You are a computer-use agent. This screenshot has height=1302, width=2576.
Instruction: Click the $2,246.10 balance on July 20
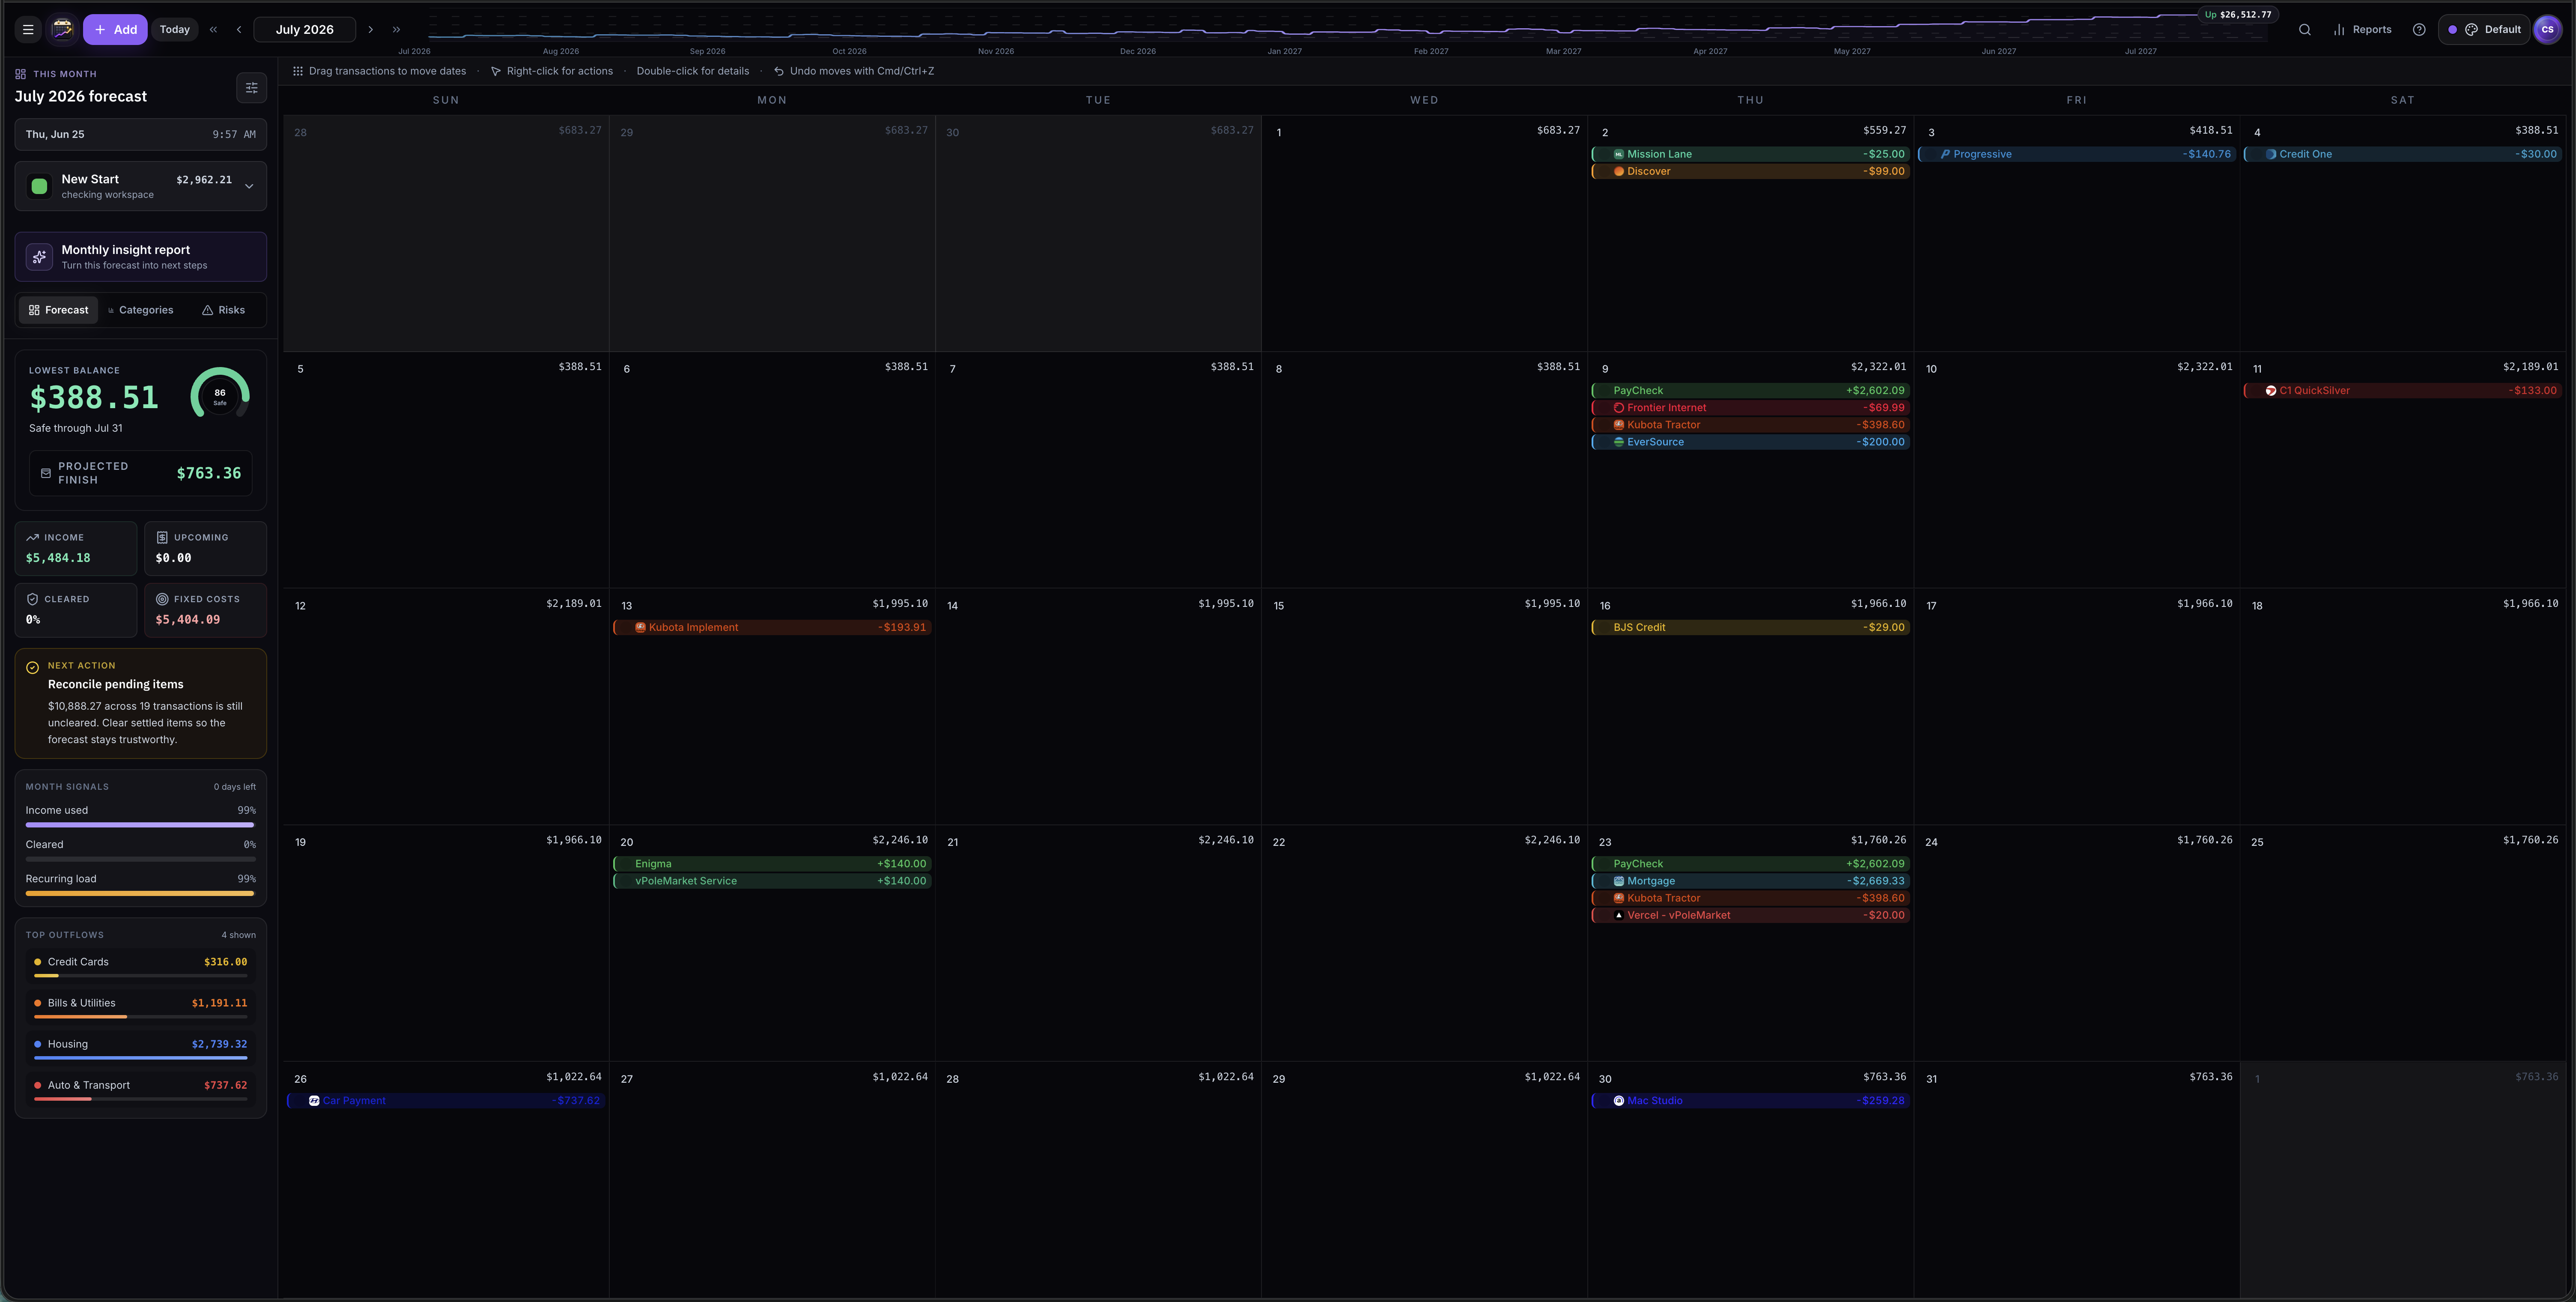pos(900,840)
